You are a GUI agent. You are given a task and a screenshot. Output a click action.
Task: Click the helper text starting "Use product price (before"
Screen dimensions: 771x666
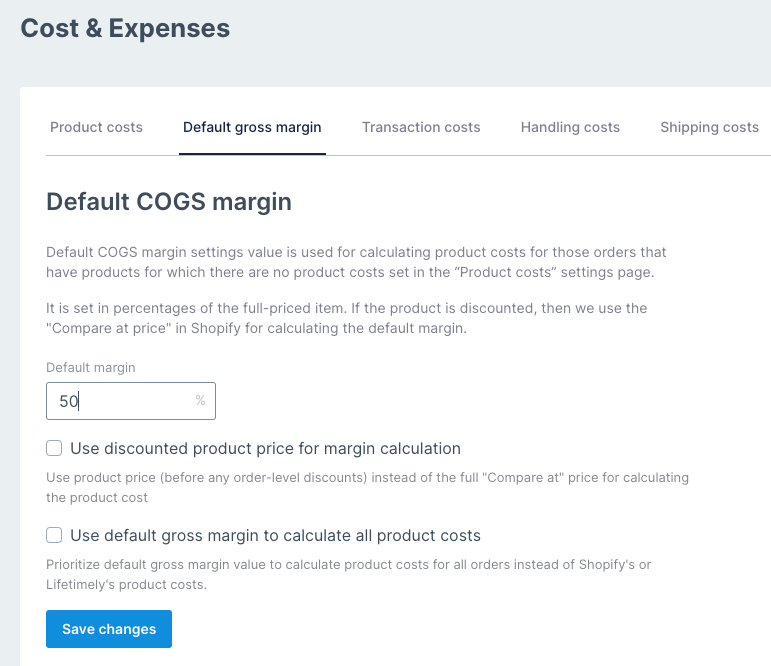point(367,487)
